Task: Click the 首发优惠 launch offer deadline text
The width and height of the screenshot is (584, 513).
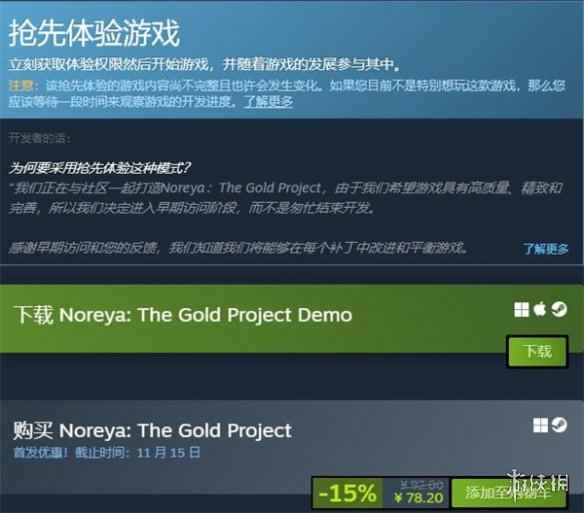Action: [x=107, y=453]
